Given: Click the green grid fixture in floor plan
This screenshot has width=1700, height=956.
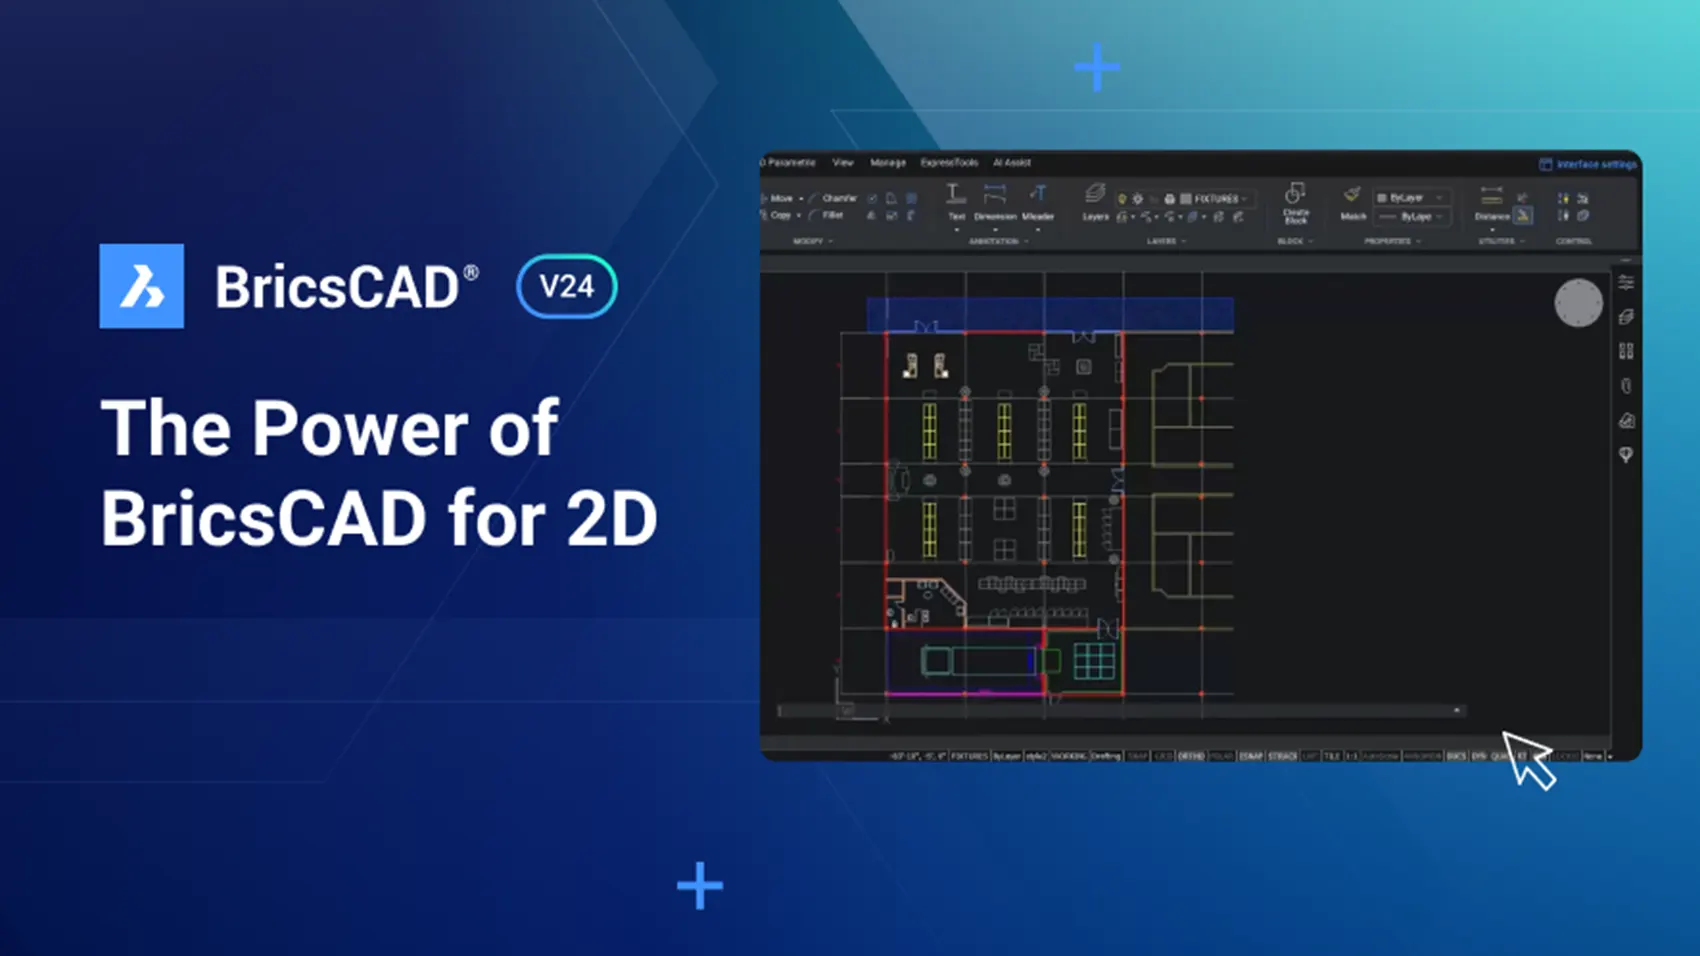Looking at the screenshot, I should coord(1094,661).
